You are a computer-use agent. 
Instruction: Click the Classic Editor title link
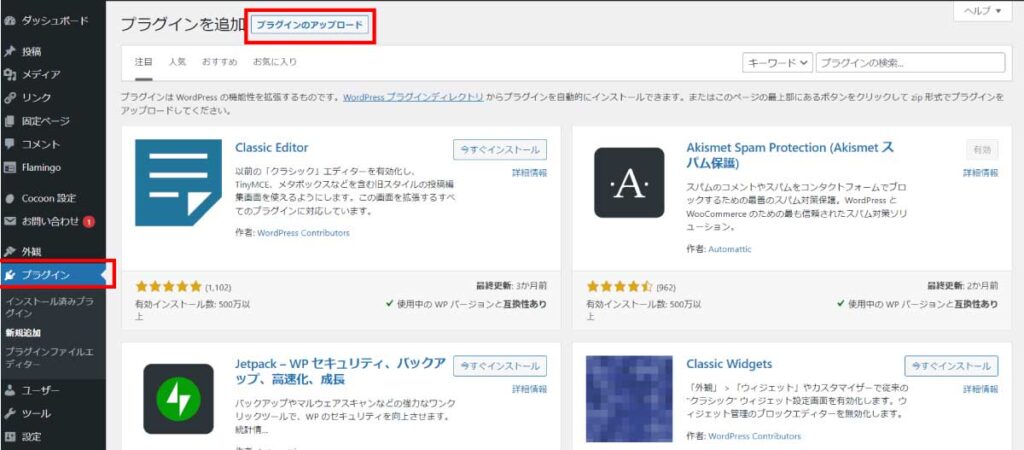coord(272,147)
